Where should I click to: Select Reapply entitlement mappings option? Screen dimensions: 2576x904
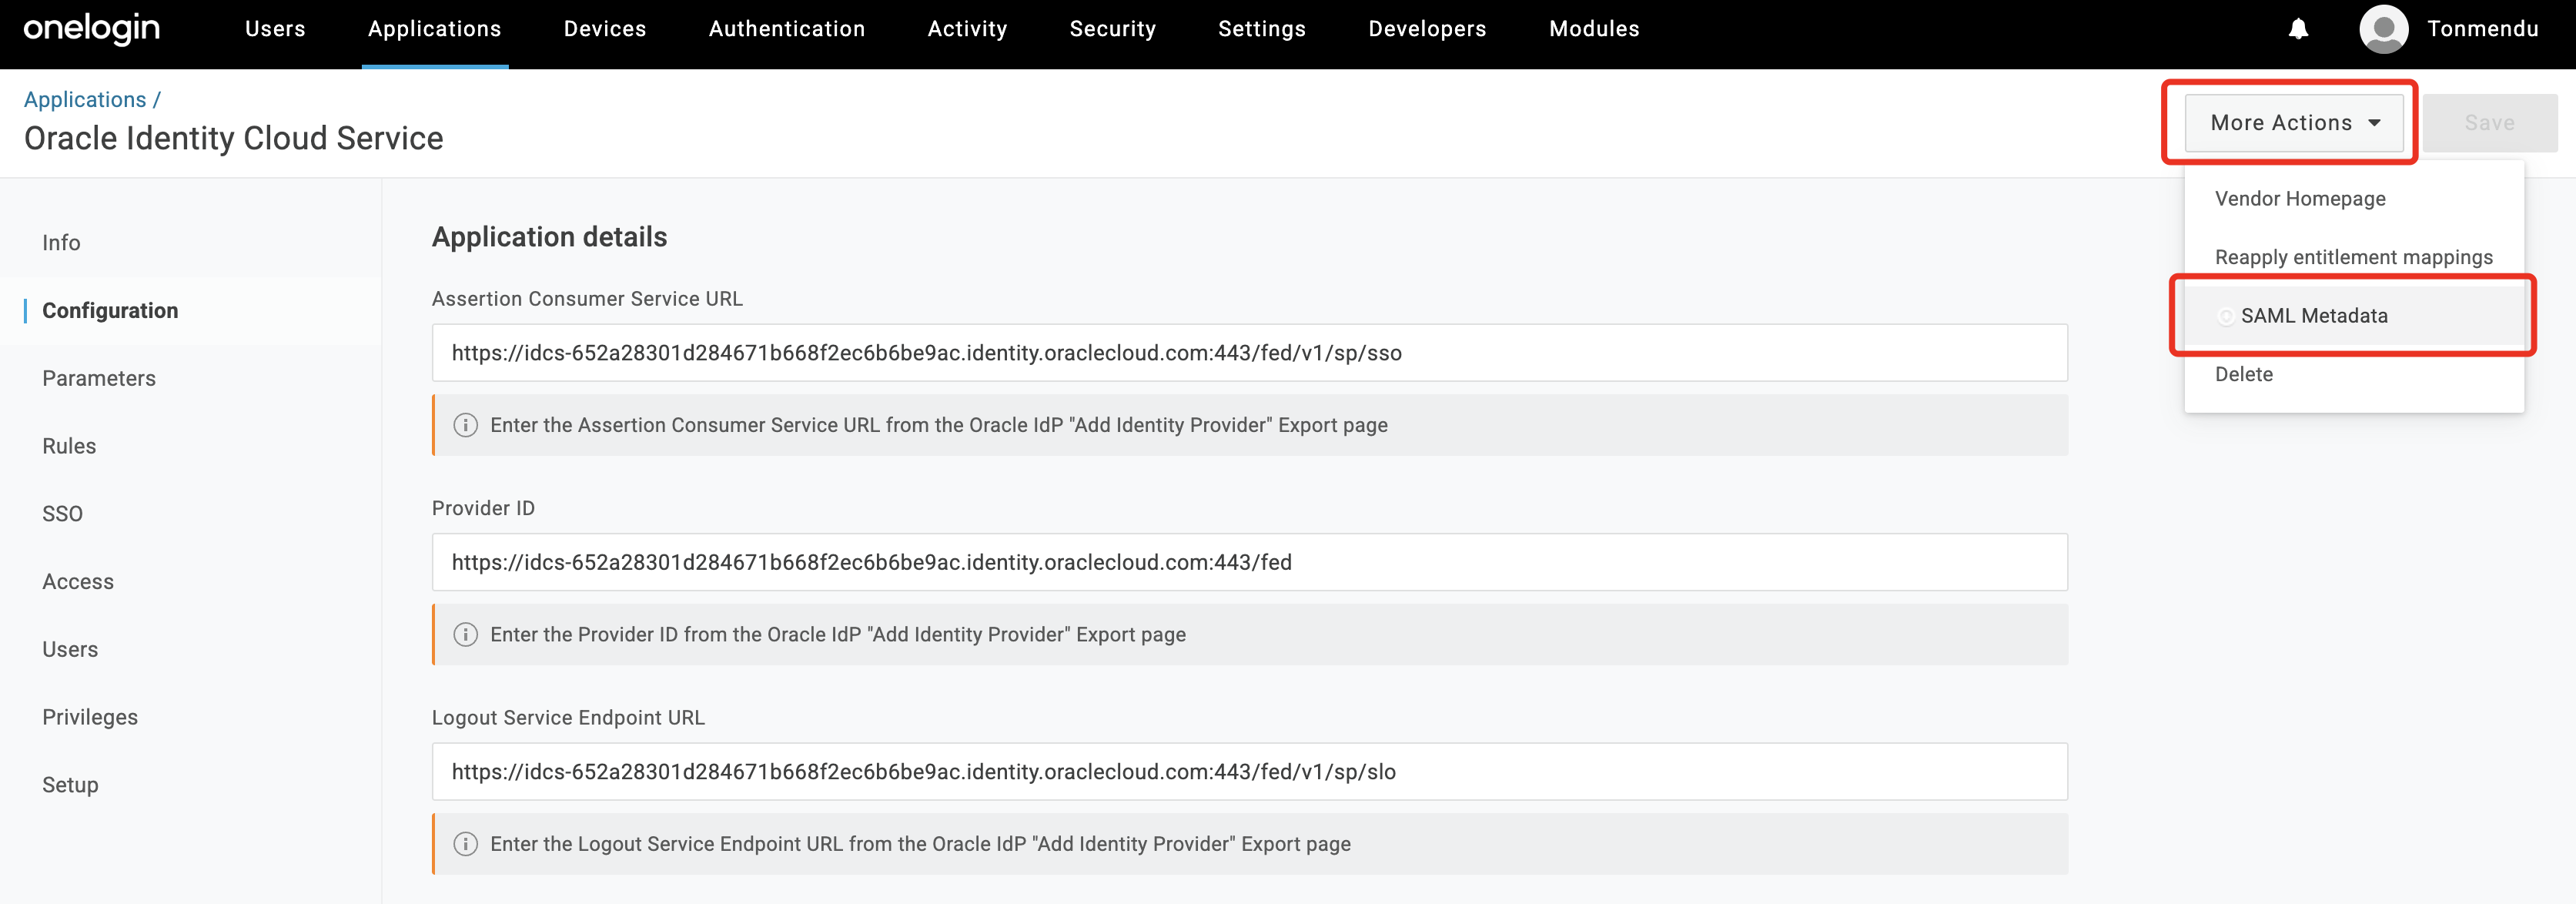2353,257
